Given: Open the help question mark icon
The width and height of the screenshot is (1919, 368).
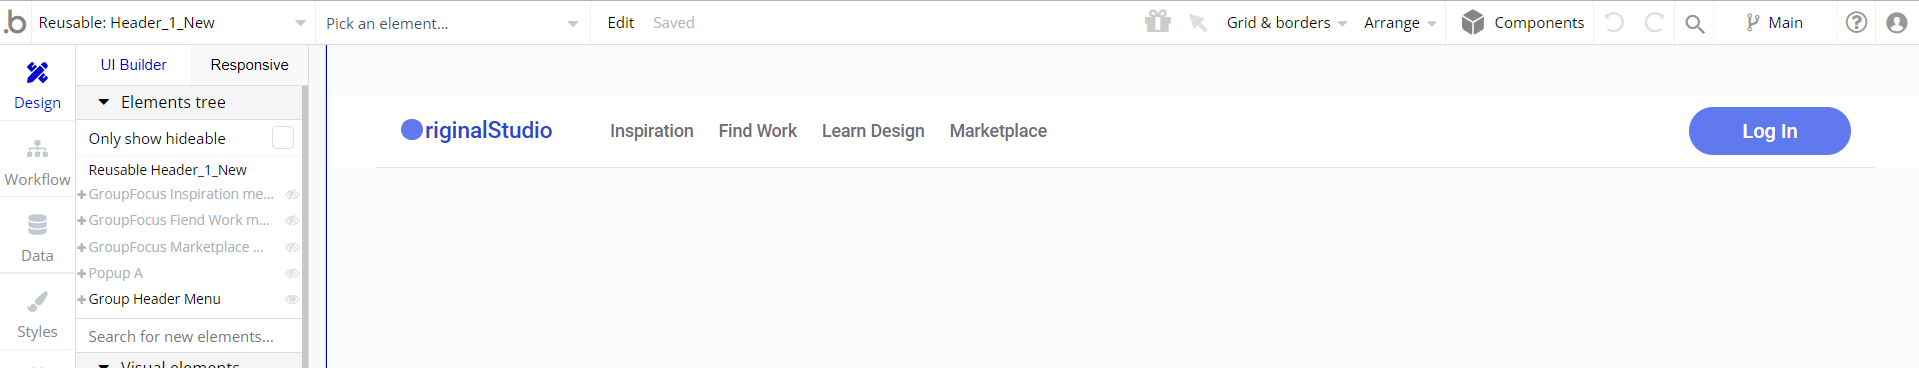Looking at the screenshot, I should (x=1856, y=22).
